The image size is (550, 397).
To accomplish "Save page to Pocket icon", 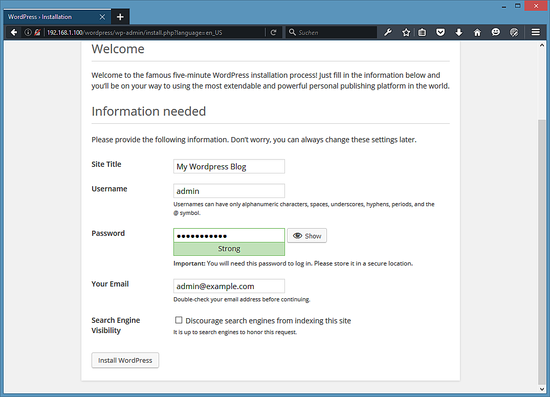I will click(x=440, y=33).
